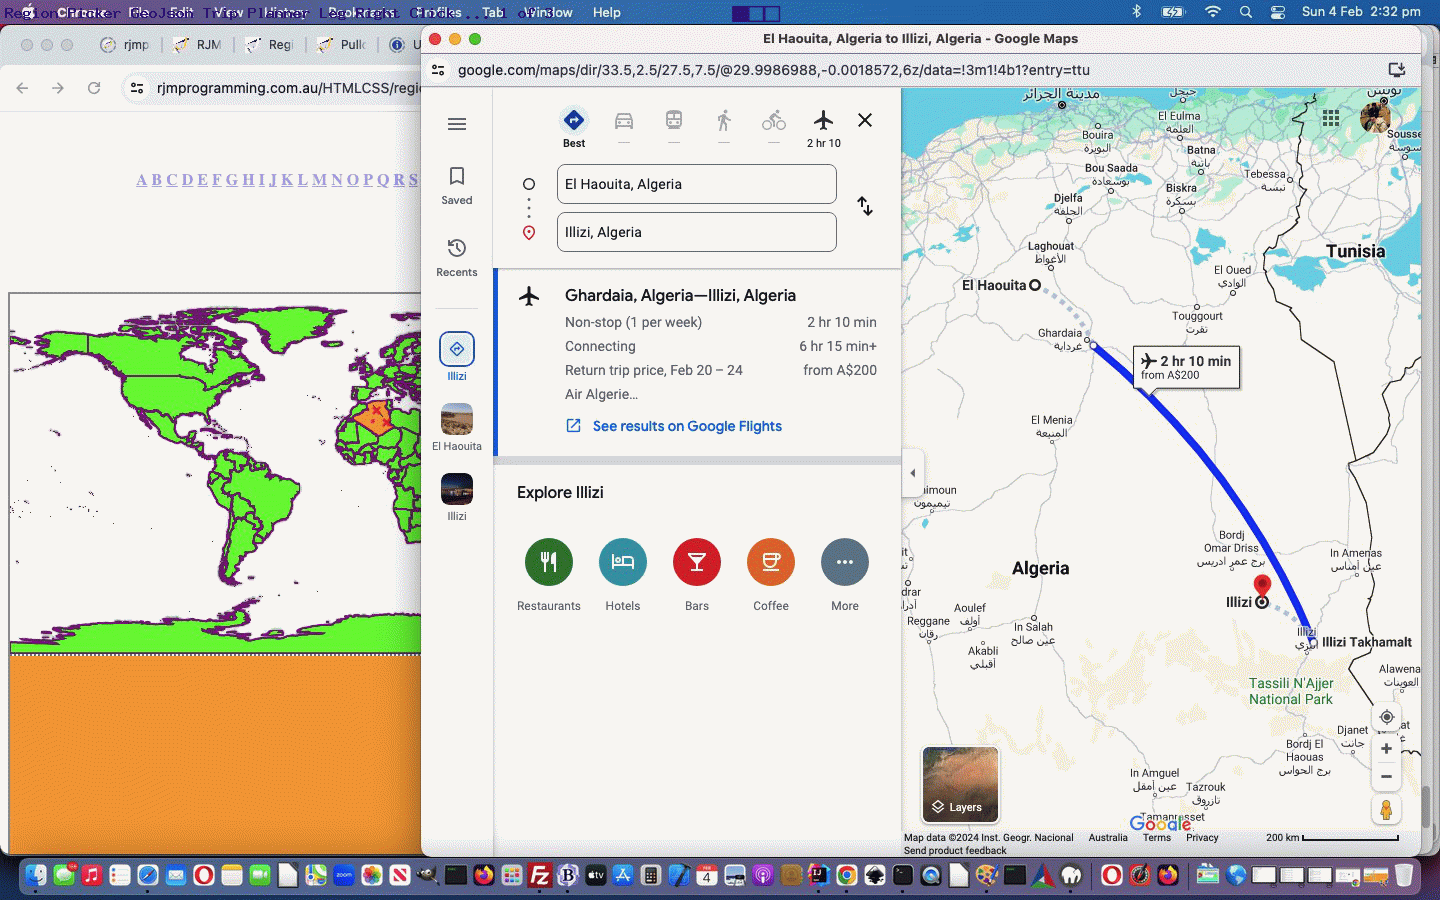Open Control Center in menu bar
Viewport: 1440px width, 900px height.
tap(1278, 12)
